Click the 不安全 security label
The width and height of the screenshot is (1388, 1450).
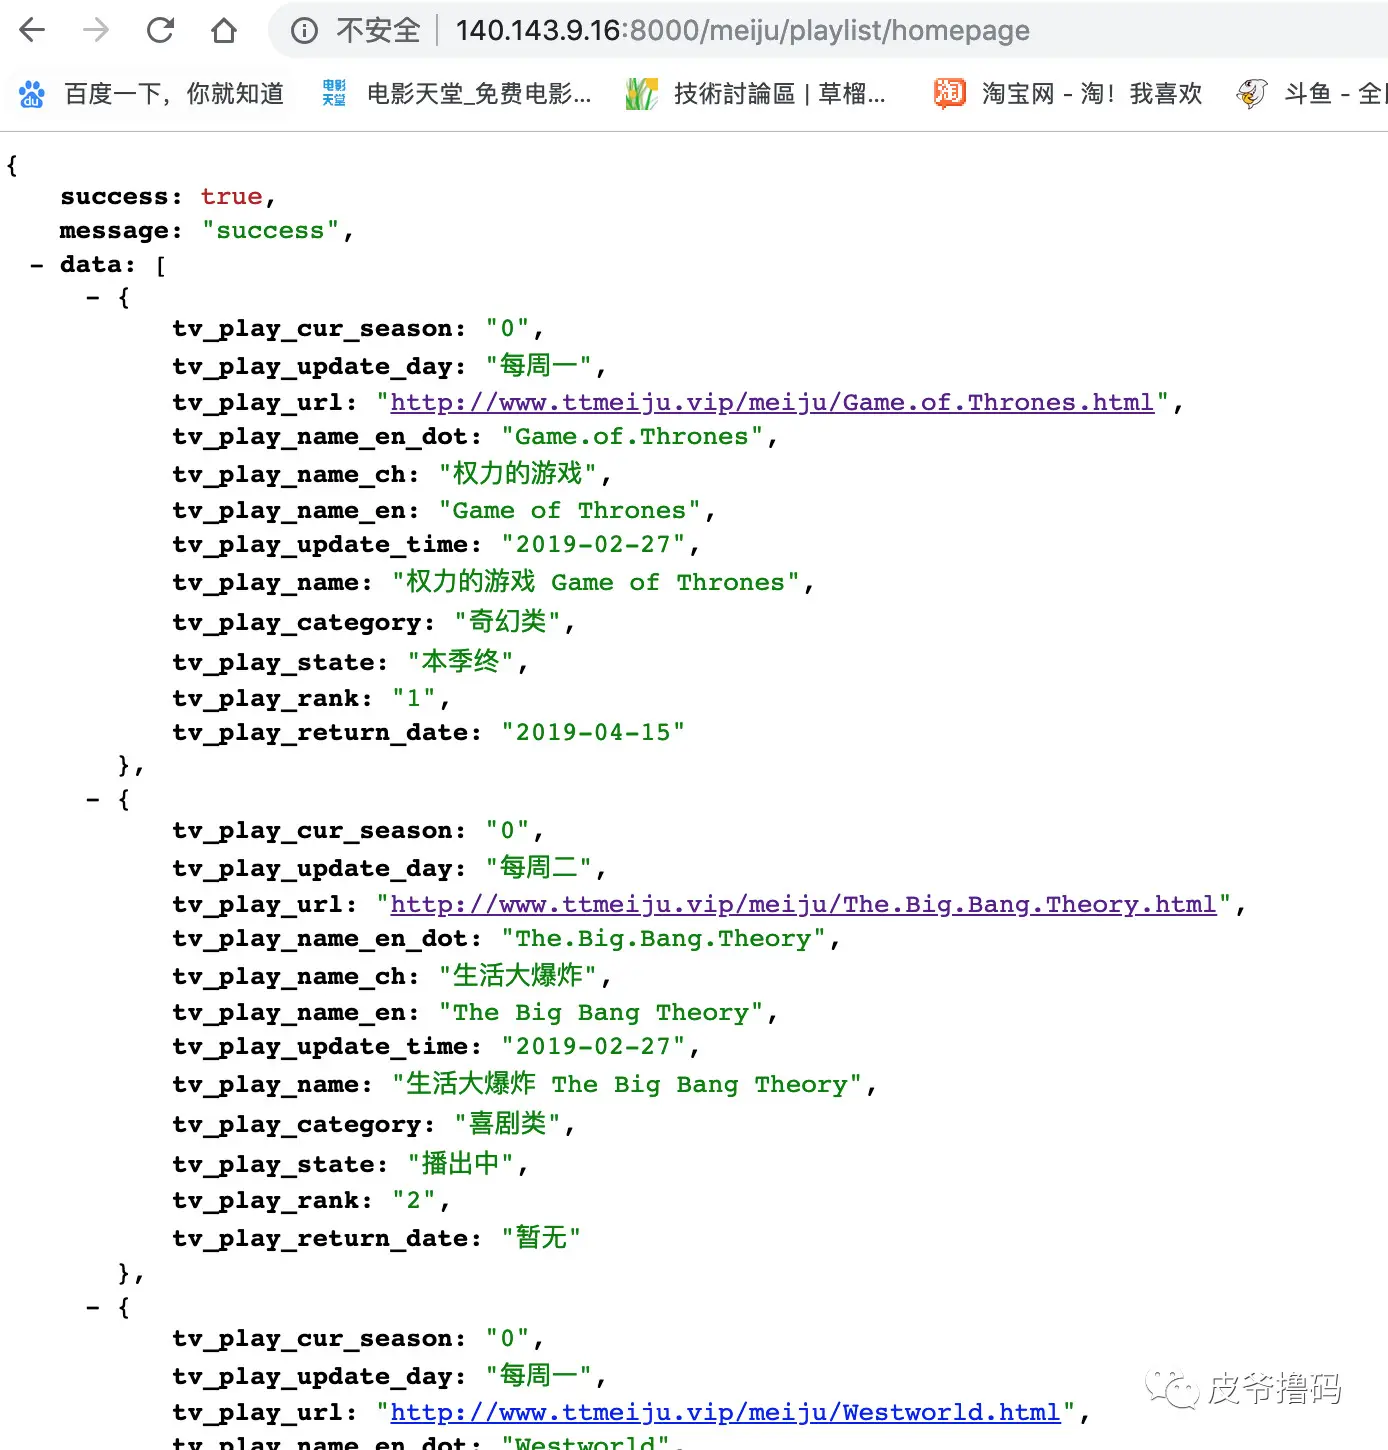click(x=378, y=31)
